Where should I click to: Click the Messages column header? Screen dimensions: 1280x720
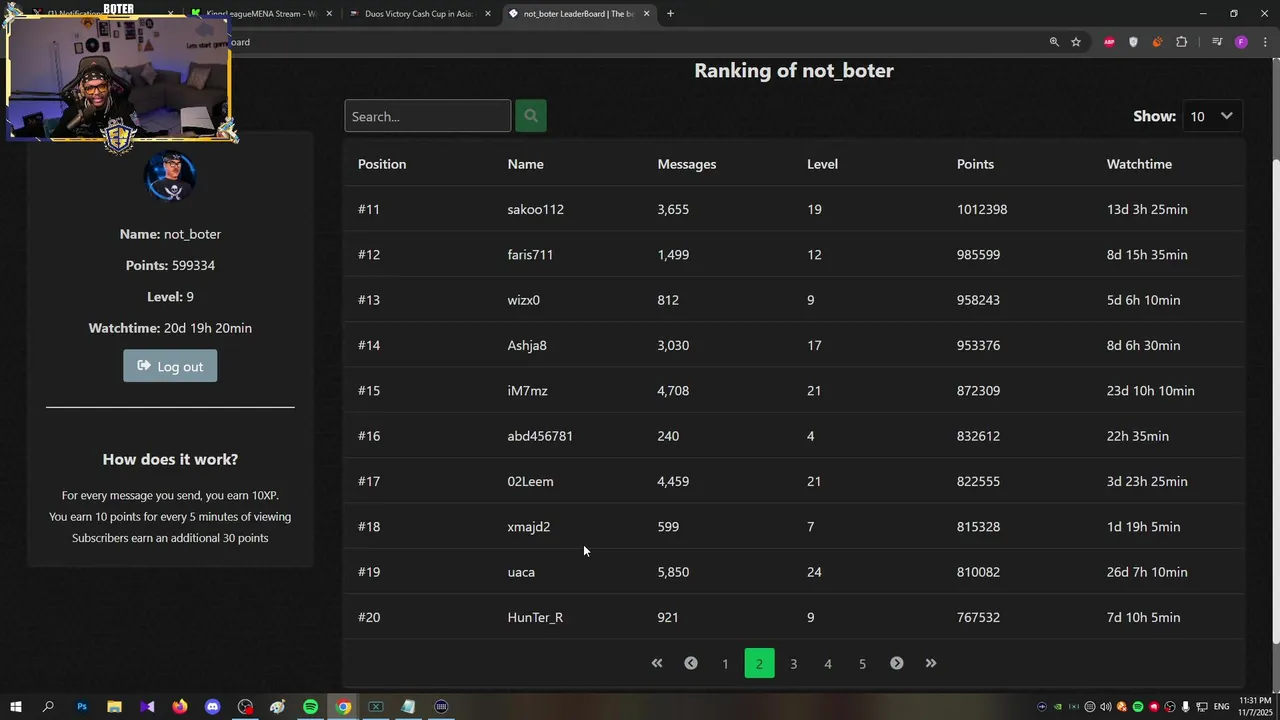click(686, 164)
